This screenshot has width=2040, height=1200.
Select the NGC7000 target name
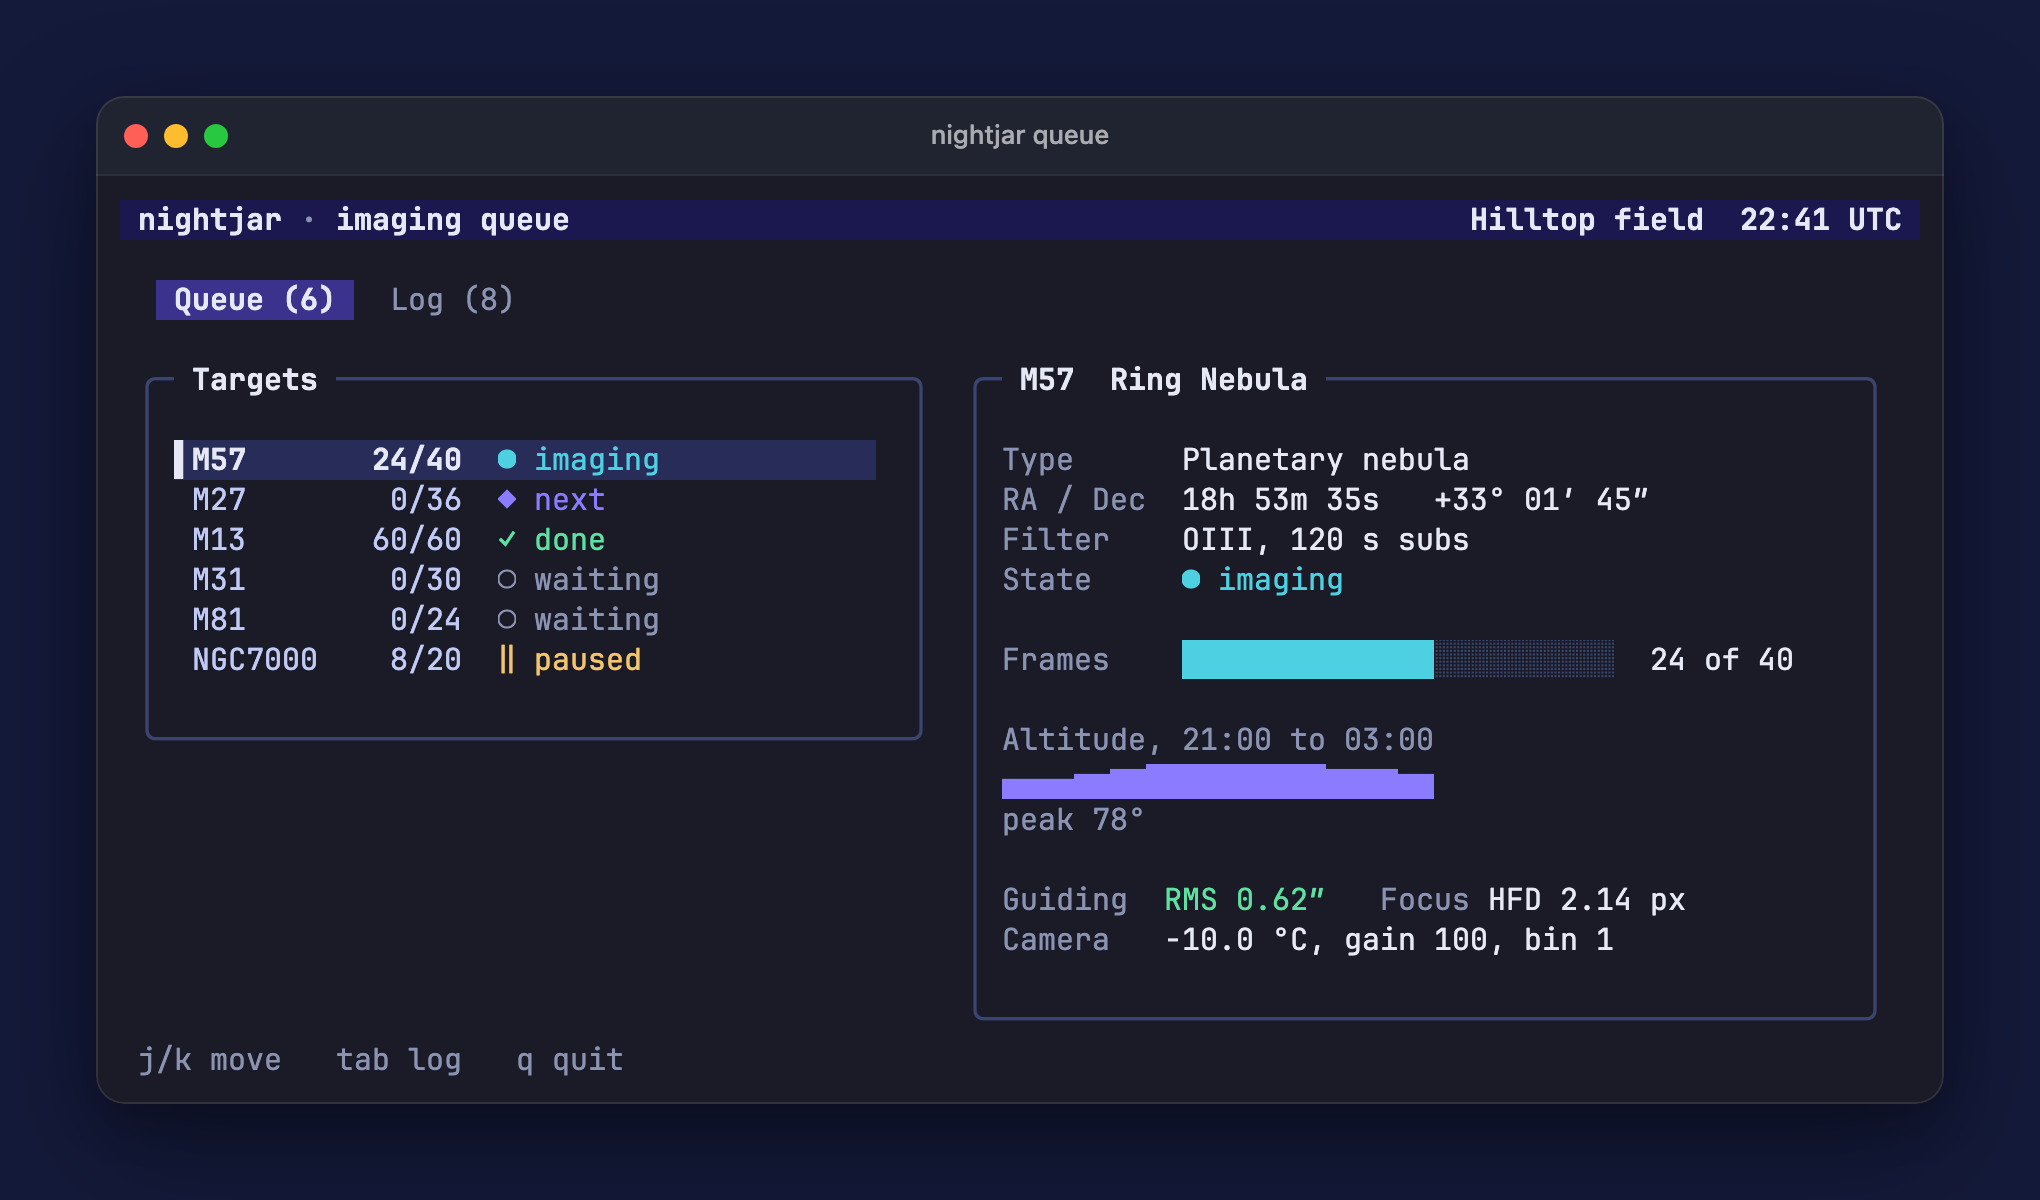[x=255, y=660]
